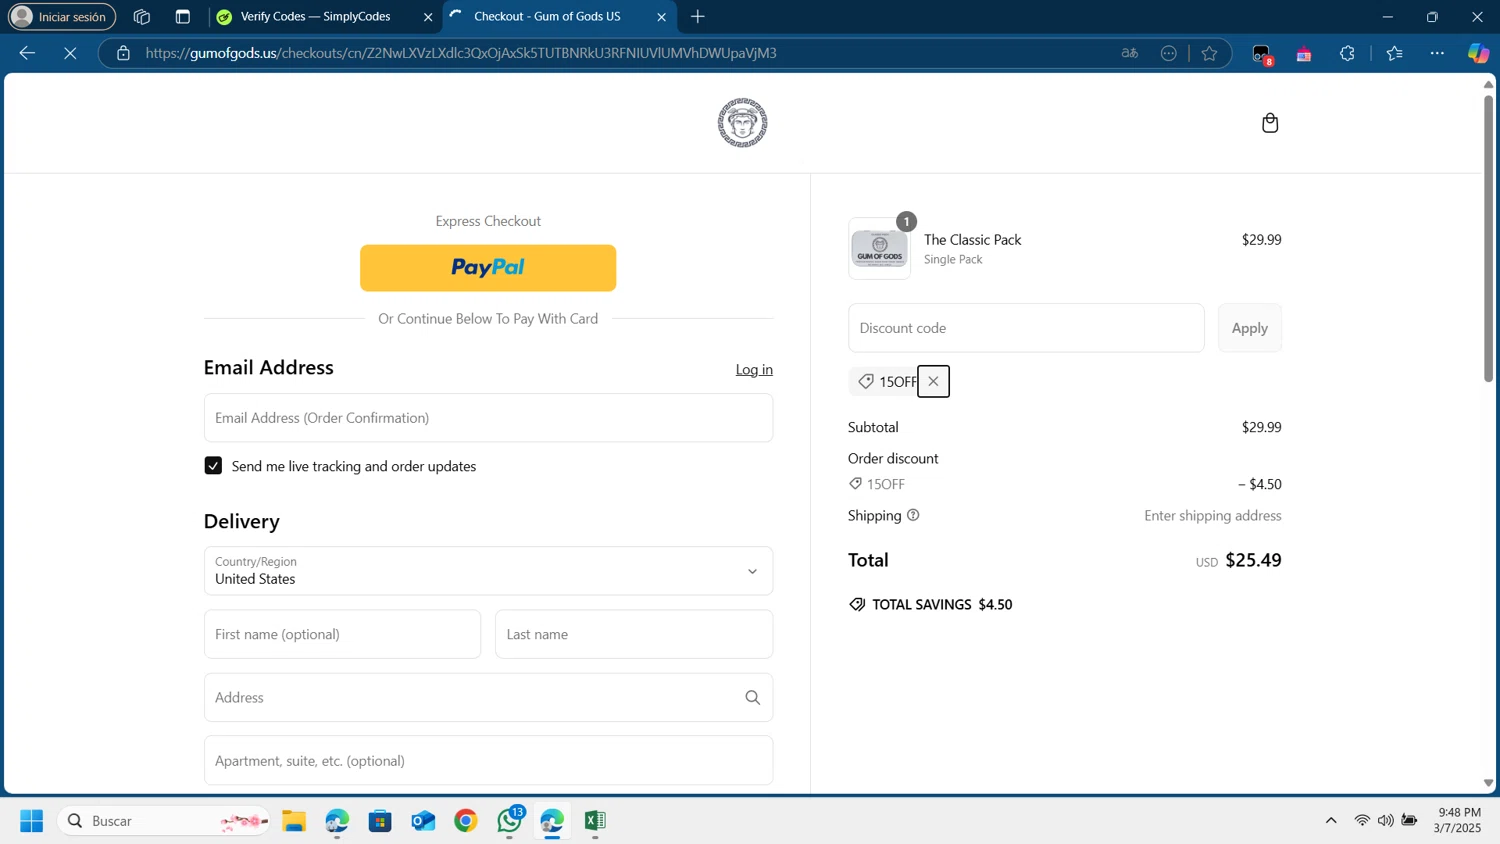Focus the Email Address input field
Screen dimensions: 1500x844
click(488, 418)
